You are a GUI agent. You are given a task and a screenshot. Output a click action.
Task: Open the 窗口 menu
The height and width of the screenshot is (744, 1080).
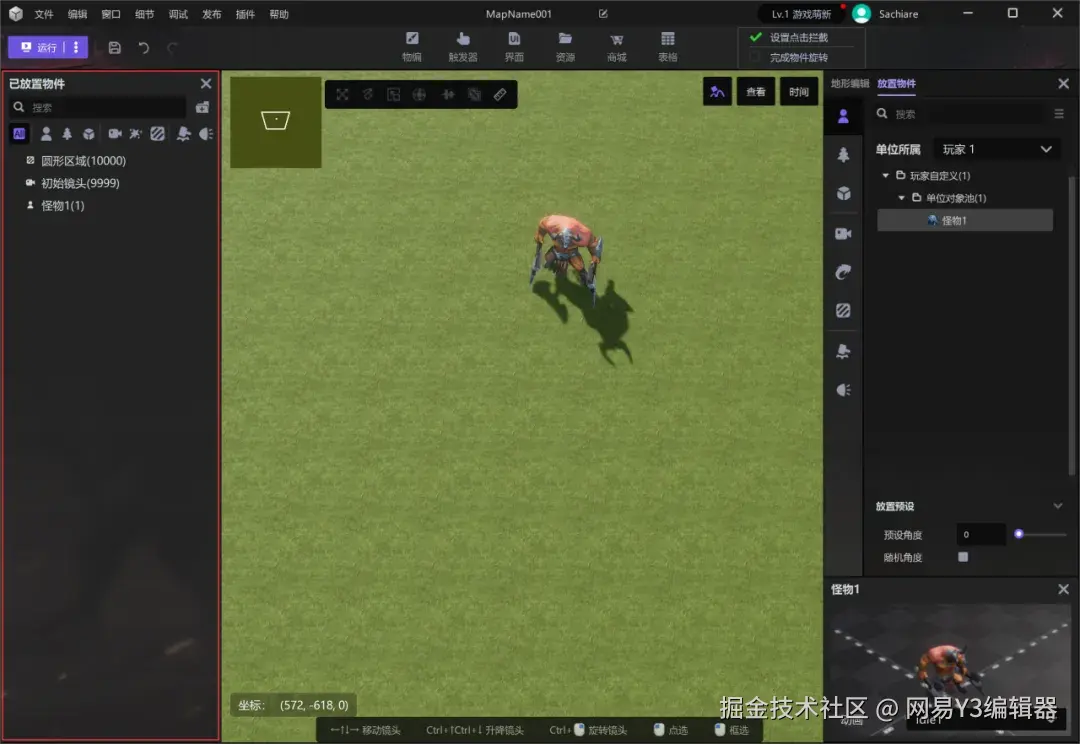pos(111,14)
